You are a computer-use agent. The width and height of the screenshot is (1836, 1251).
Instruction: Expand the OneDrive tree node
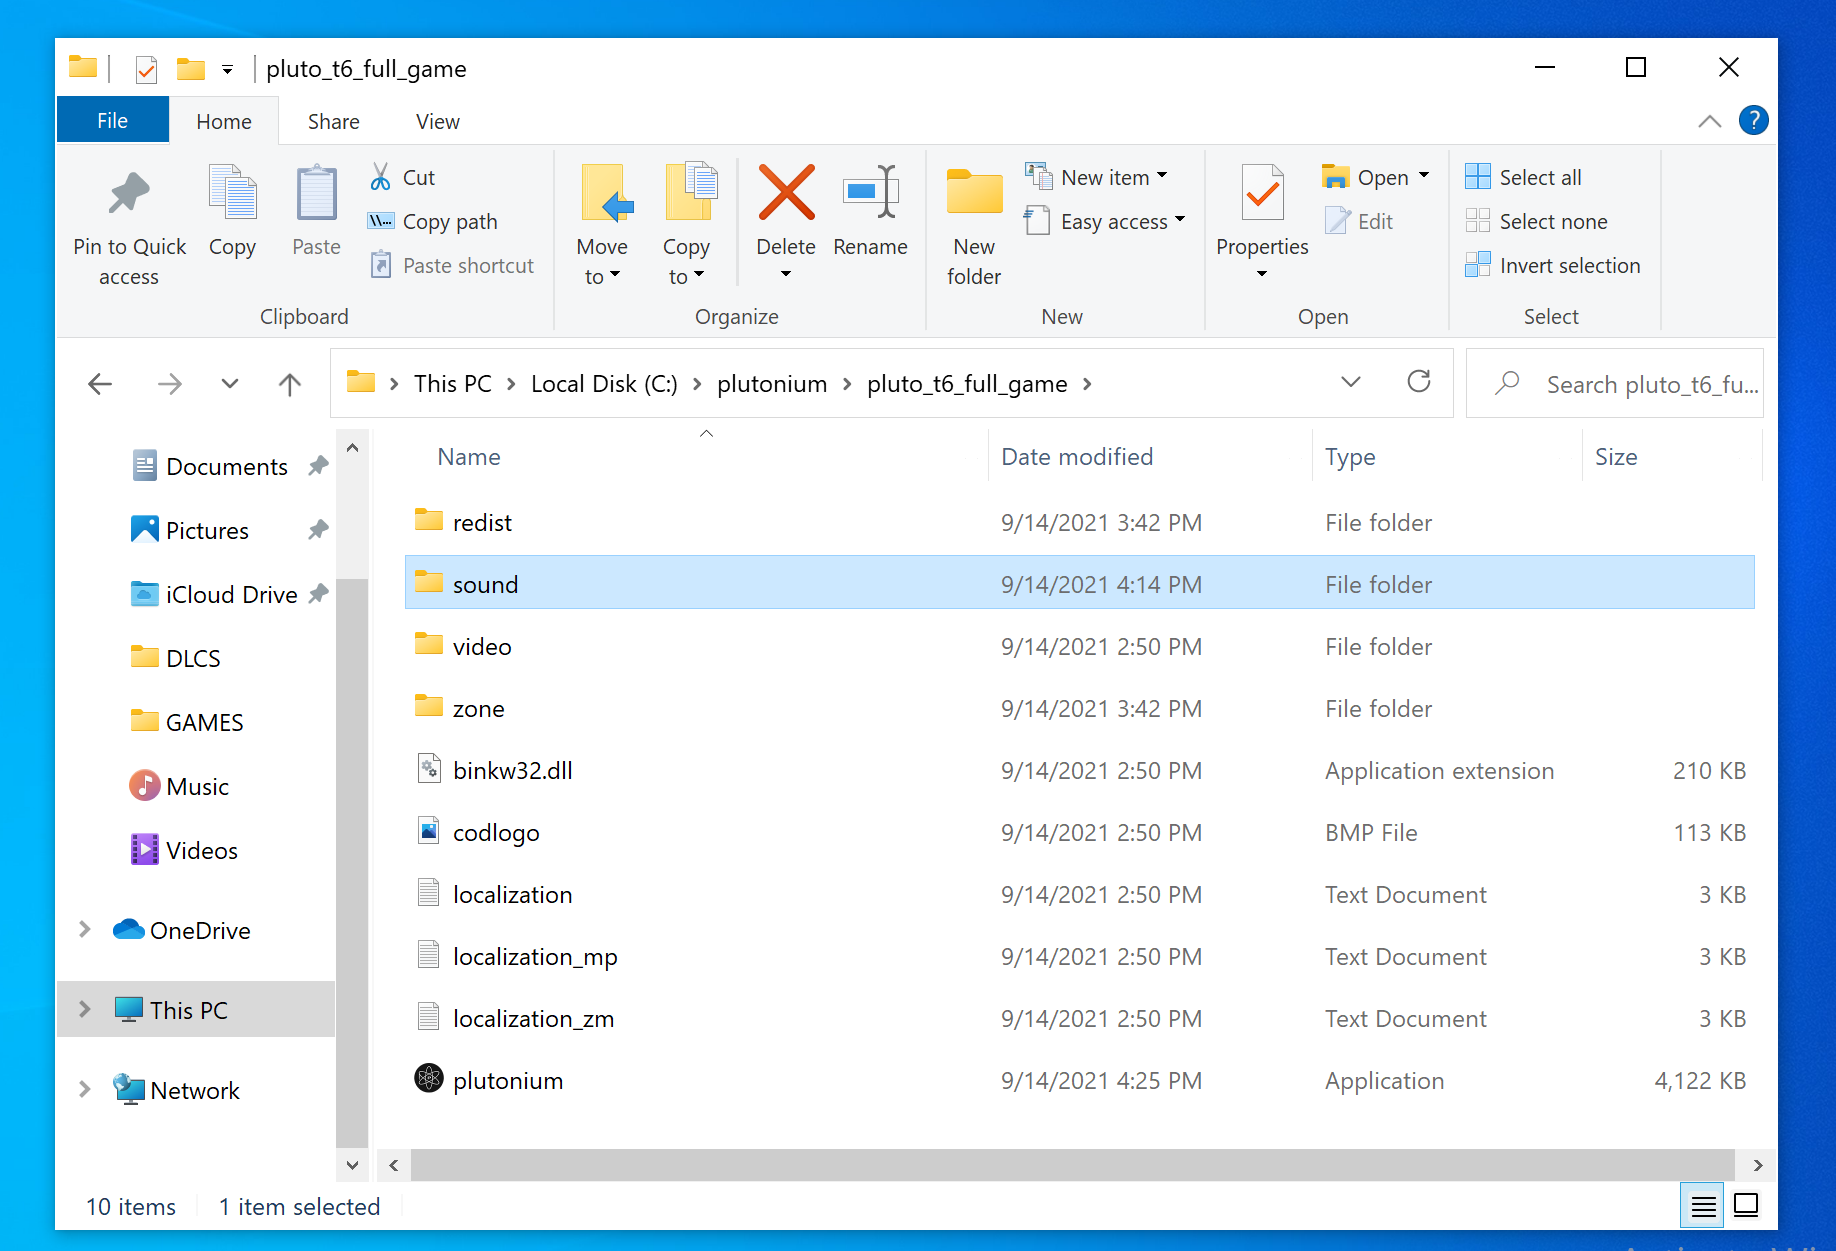[x=85, y=930]
